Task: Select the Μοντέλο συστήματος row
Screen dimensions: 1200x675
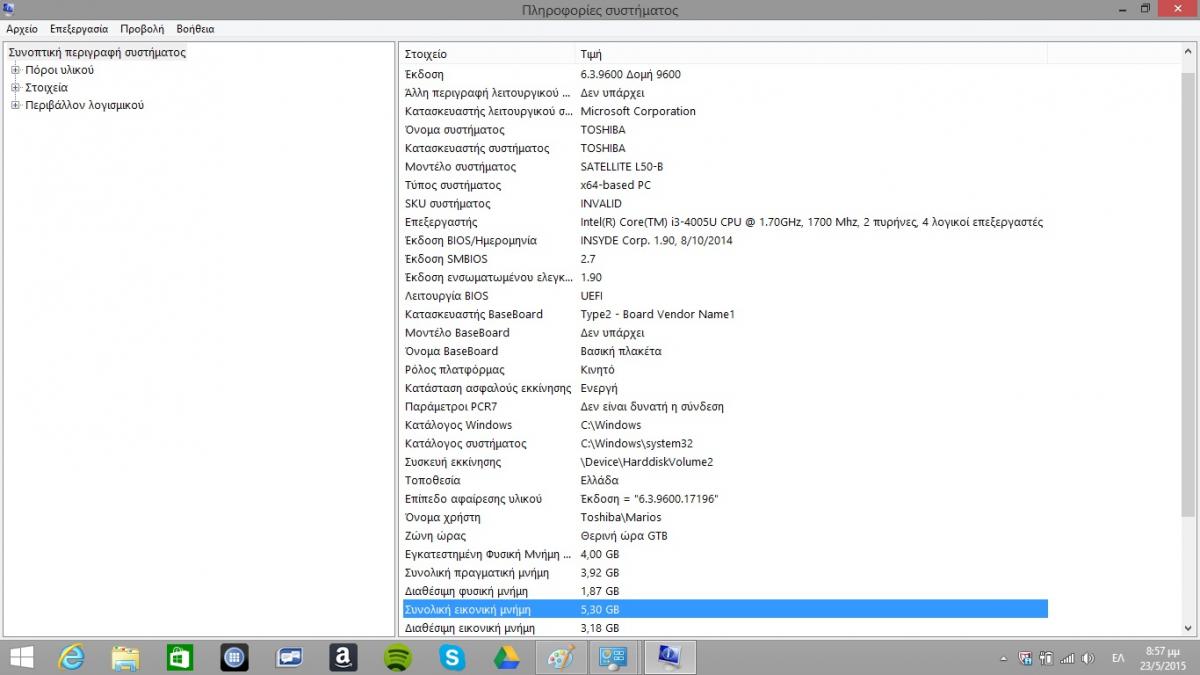Action: pos(725,167)
